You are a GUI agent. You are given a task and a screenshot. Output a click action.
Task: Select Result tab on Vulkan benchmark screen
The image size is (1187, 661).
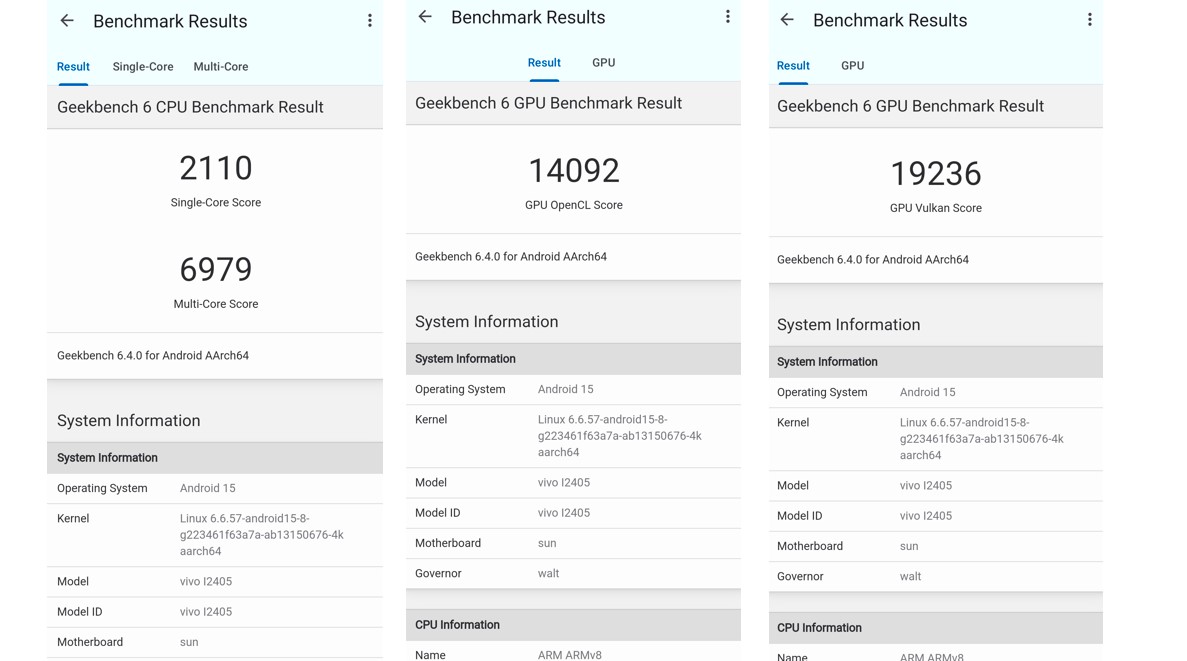793,66
